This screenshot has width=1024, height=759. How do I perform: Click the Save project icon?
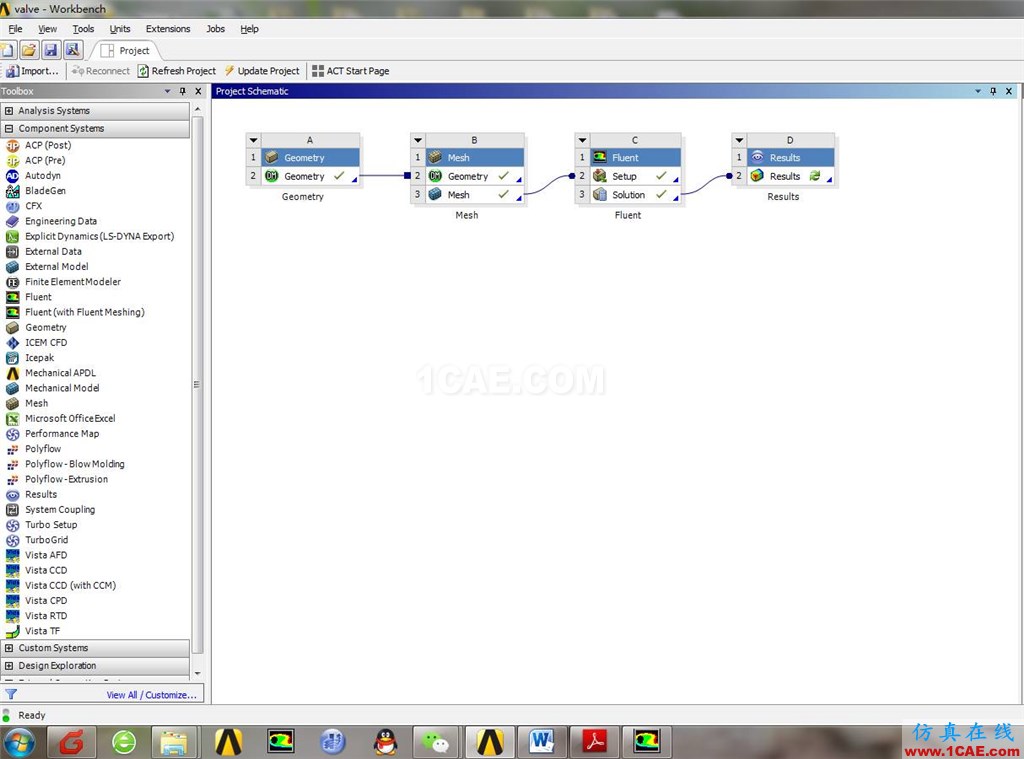click(x=51, y=50)
